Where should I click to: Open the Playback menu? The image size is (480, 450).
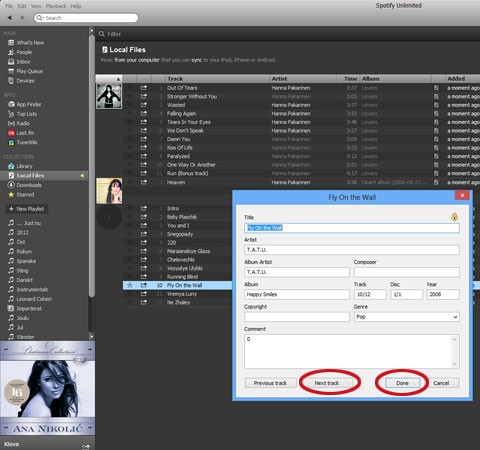pyautogui.click(x=56, y=6)
